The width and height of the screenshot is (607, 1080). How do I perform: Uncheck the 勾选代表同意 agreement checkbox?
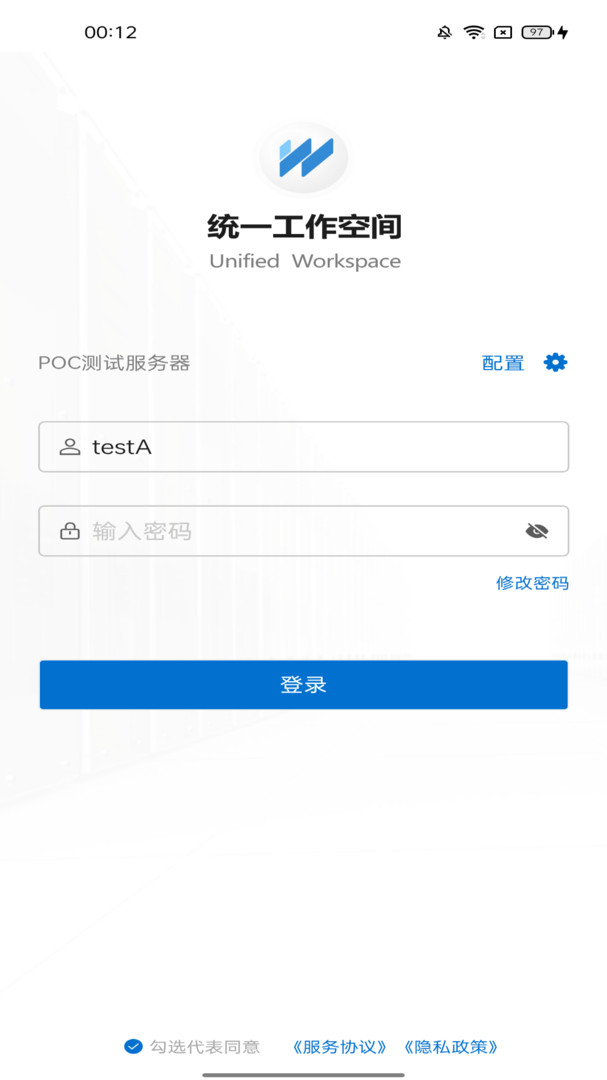pos(133,1047)
